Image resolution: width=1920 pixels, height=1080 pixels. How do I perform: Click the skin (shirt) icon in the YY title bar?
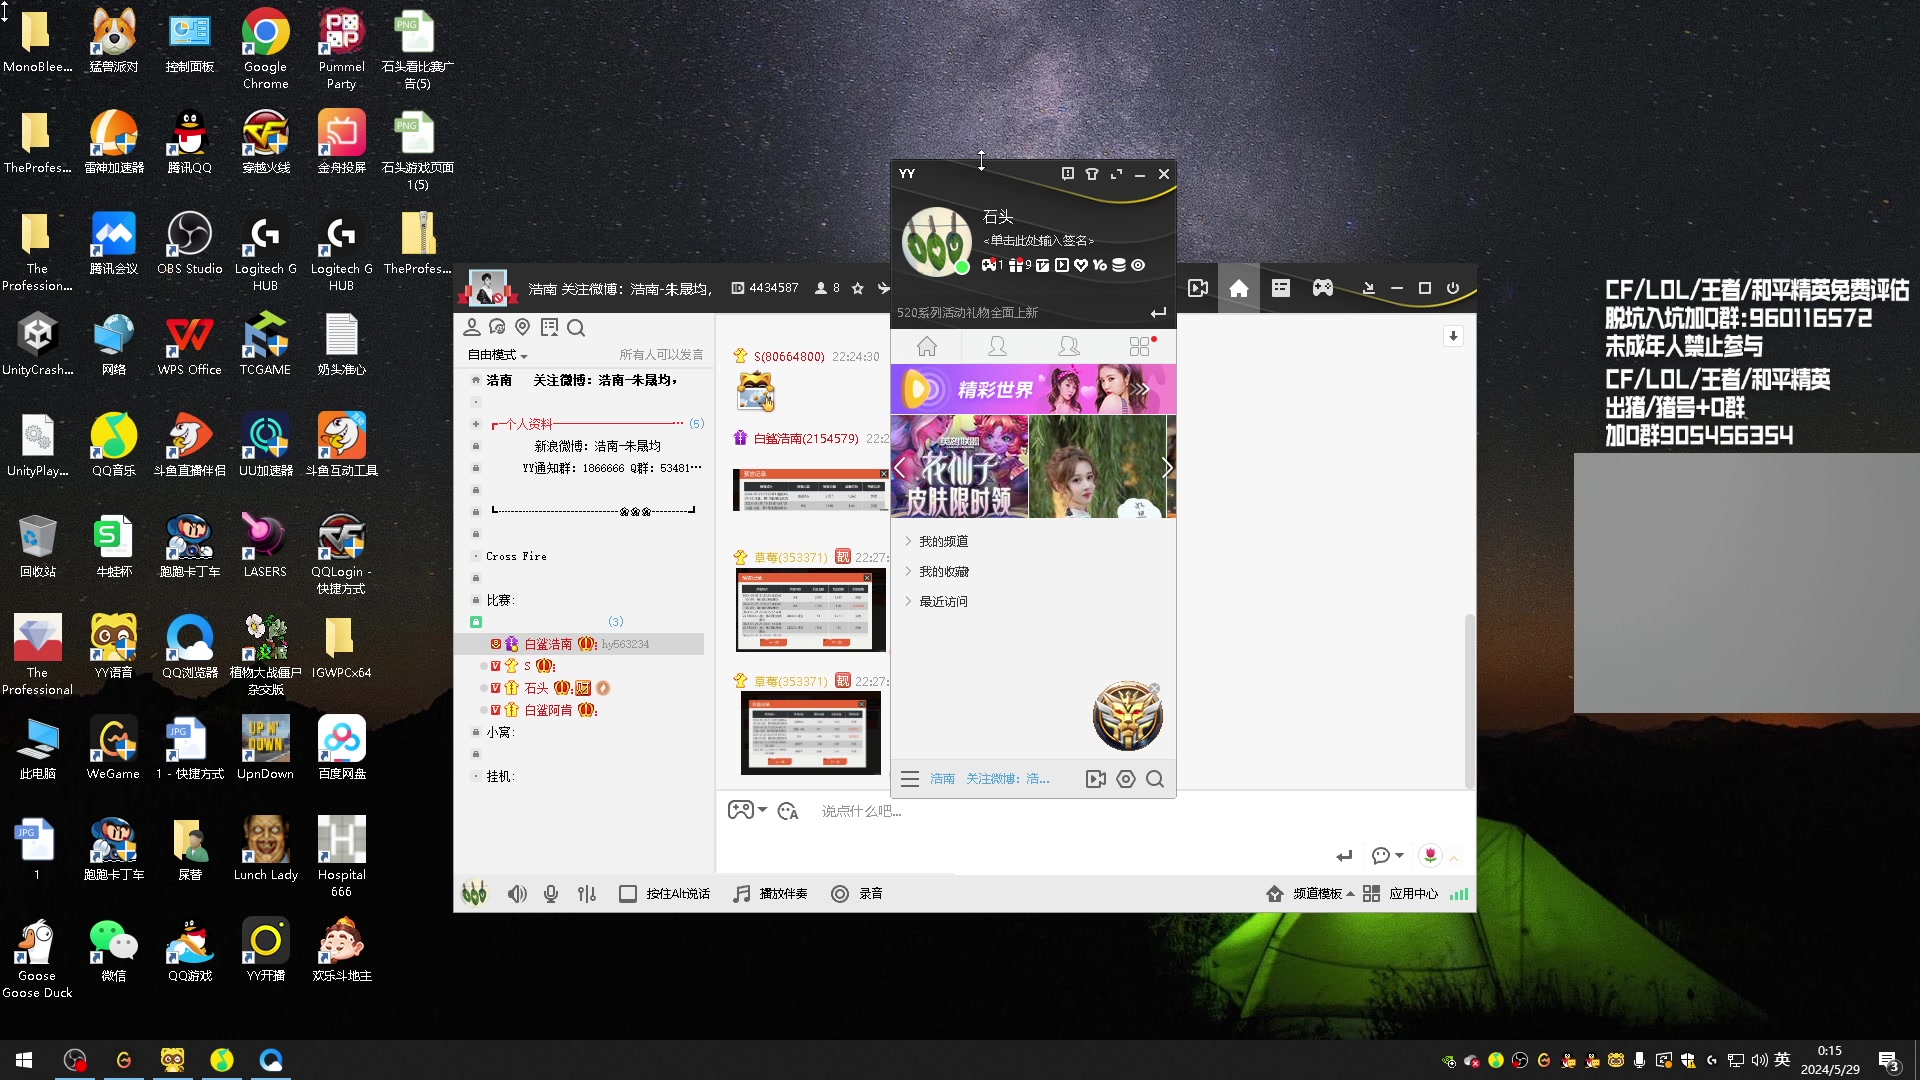pos(1092,174)
